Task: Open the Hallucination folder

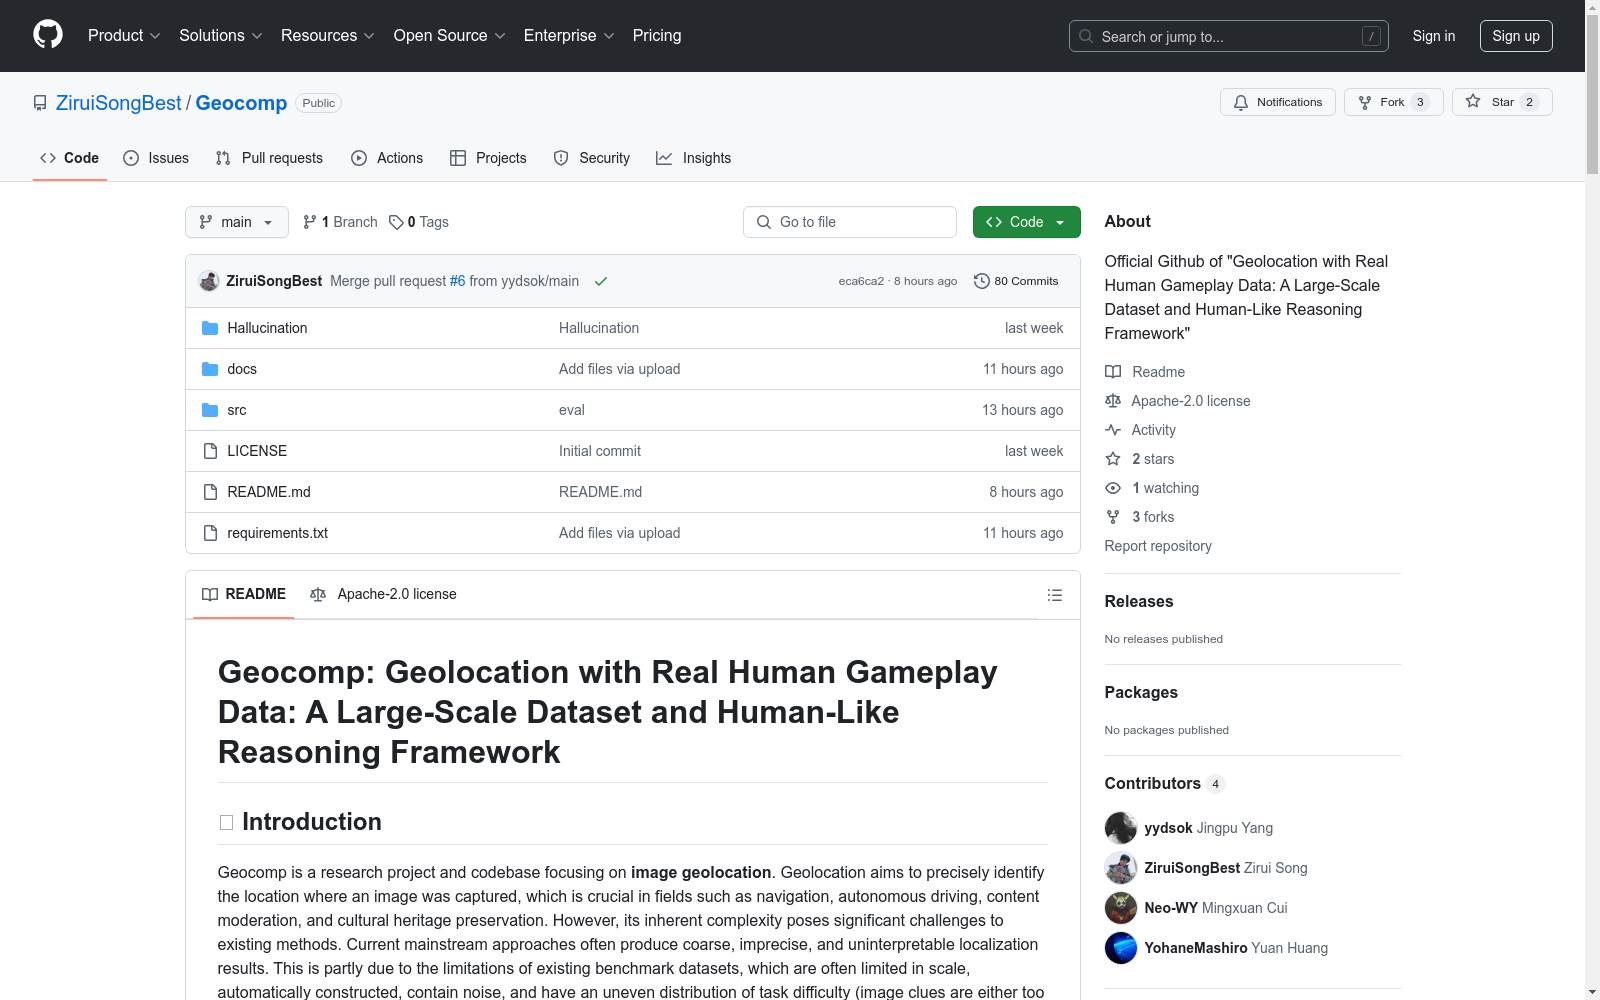Action: (x=267, y=328)
